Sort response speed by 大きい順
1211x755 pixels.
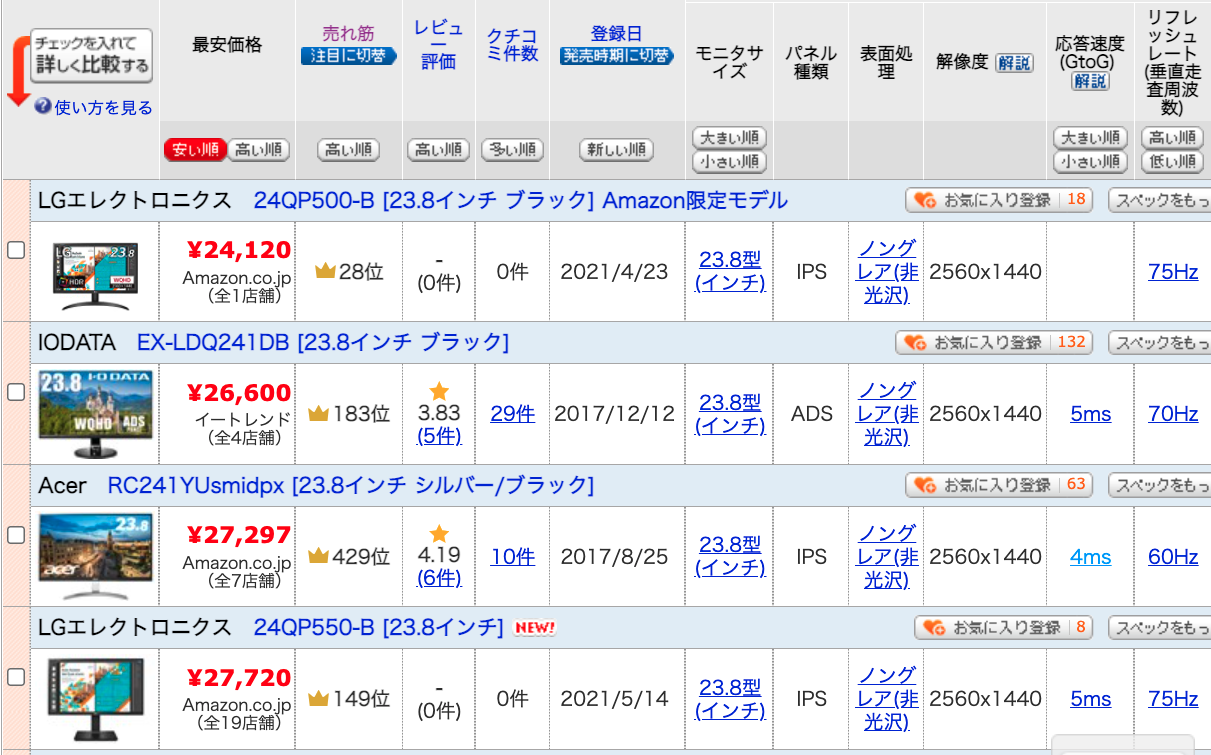[1090, 137]
